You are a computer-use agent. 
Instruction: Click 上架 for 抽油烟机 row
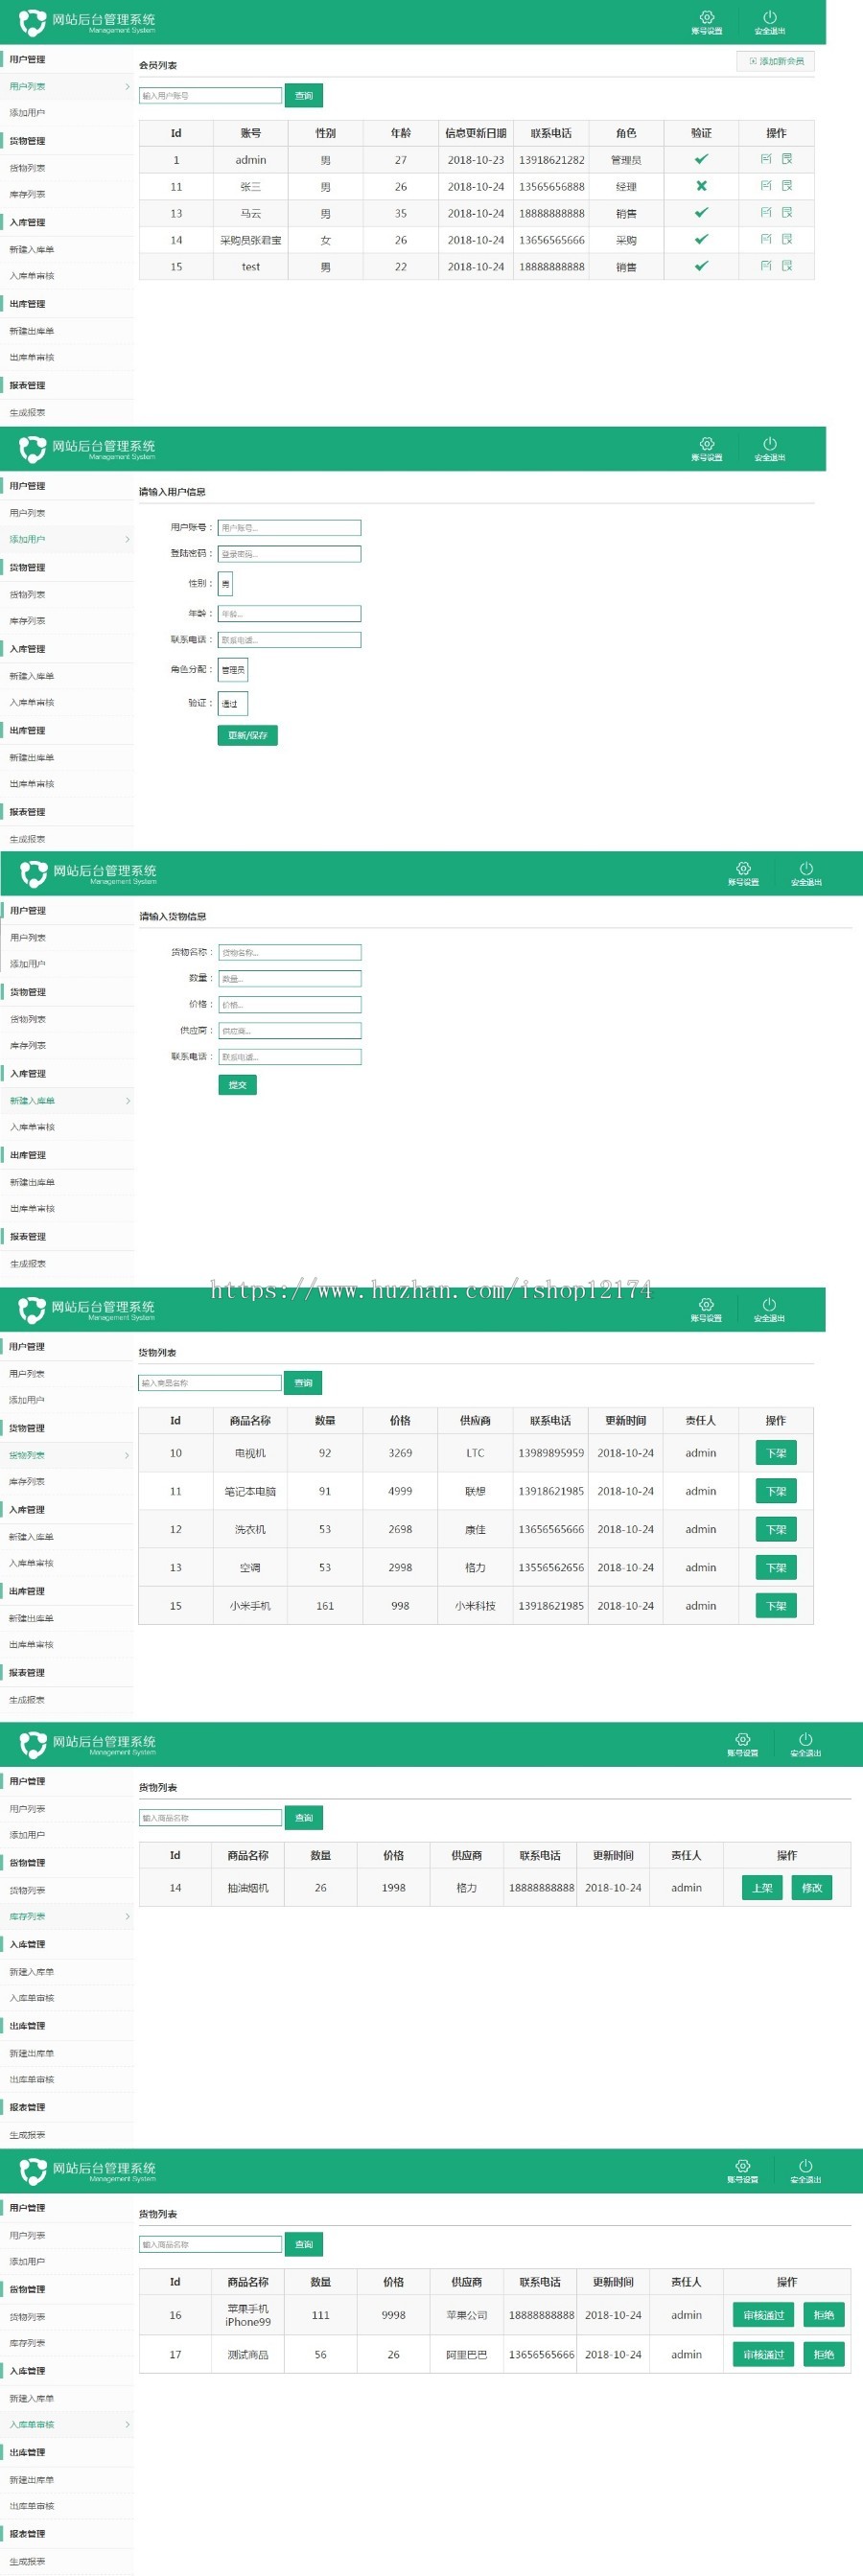click(x=762, y=1888)
